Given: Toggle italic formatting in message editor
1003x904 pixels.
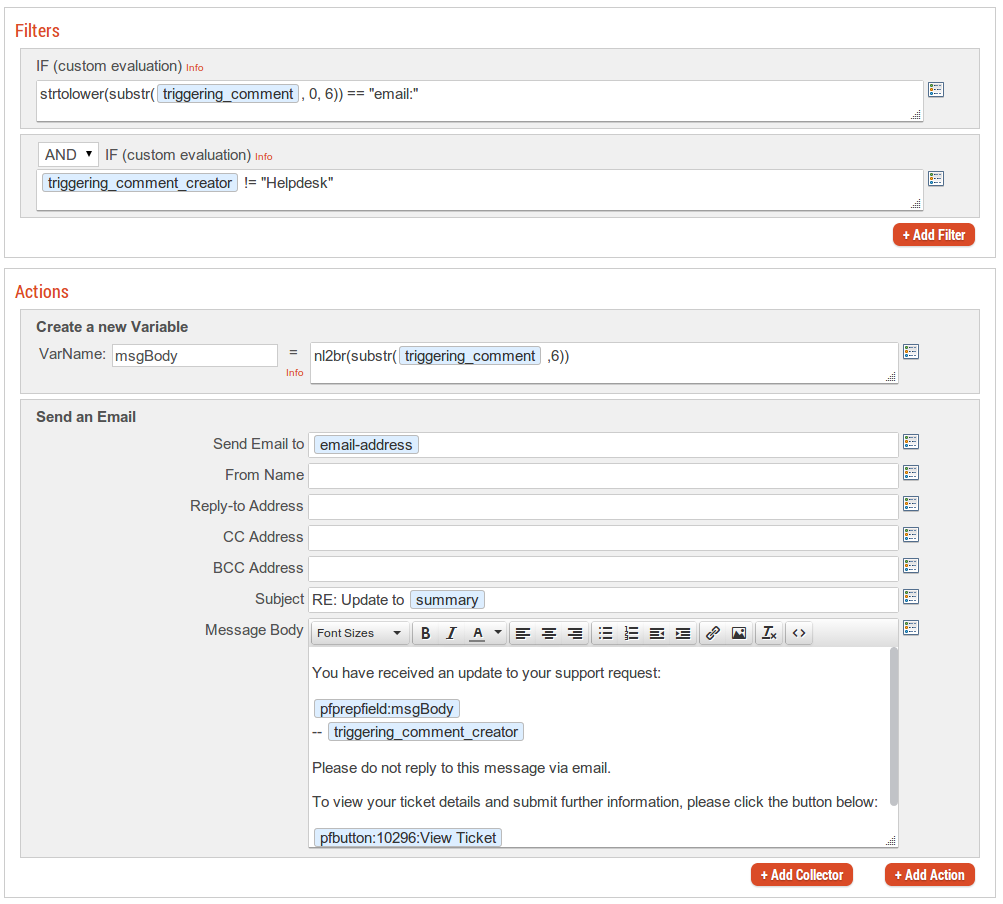Looking at the screenshot, I should tap(451, 633).
